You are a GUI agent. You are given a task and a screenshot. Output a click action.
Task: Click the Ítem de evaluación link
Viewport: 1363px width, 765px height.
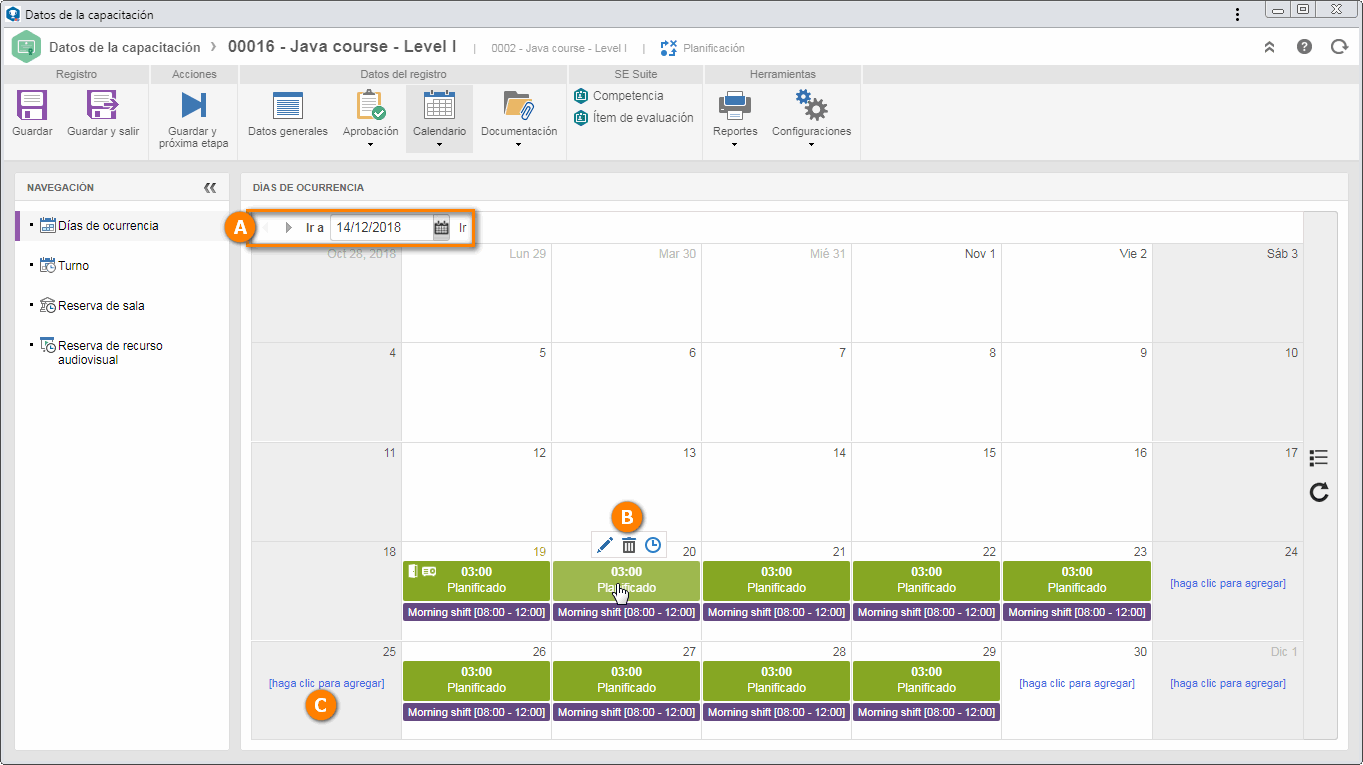pyautogui.click(x=643, y=118)
